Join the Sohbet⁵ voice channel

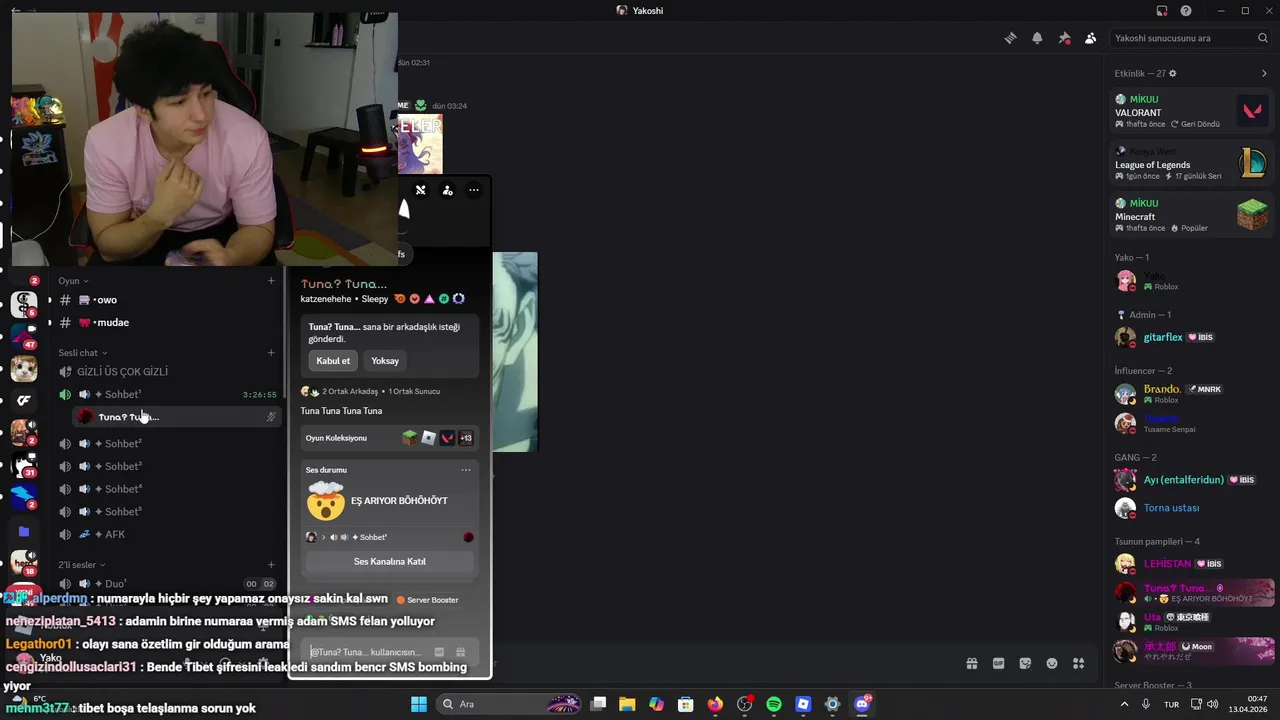tap(167, 512)
